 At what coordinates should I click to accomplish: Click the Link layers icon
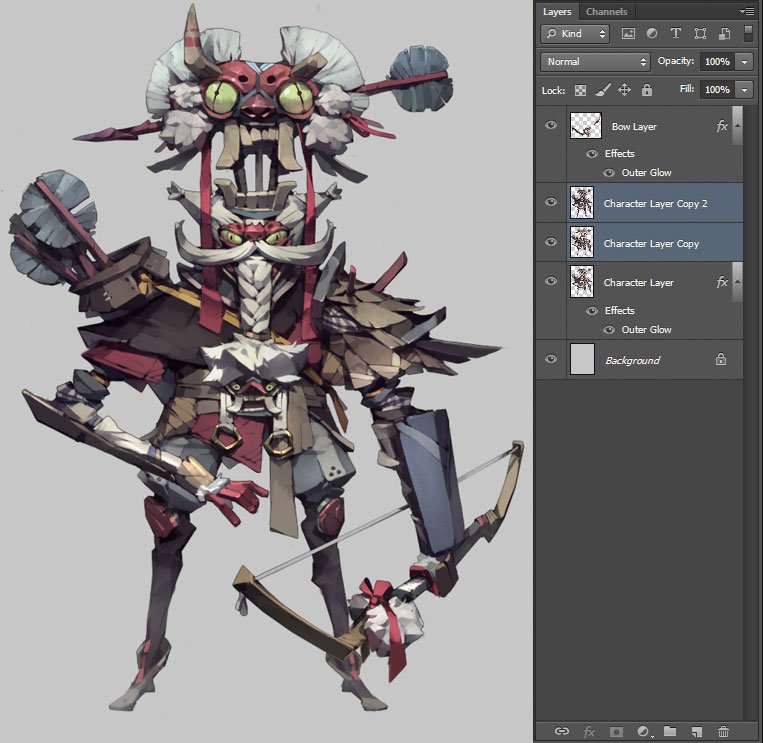pos(562,731)
